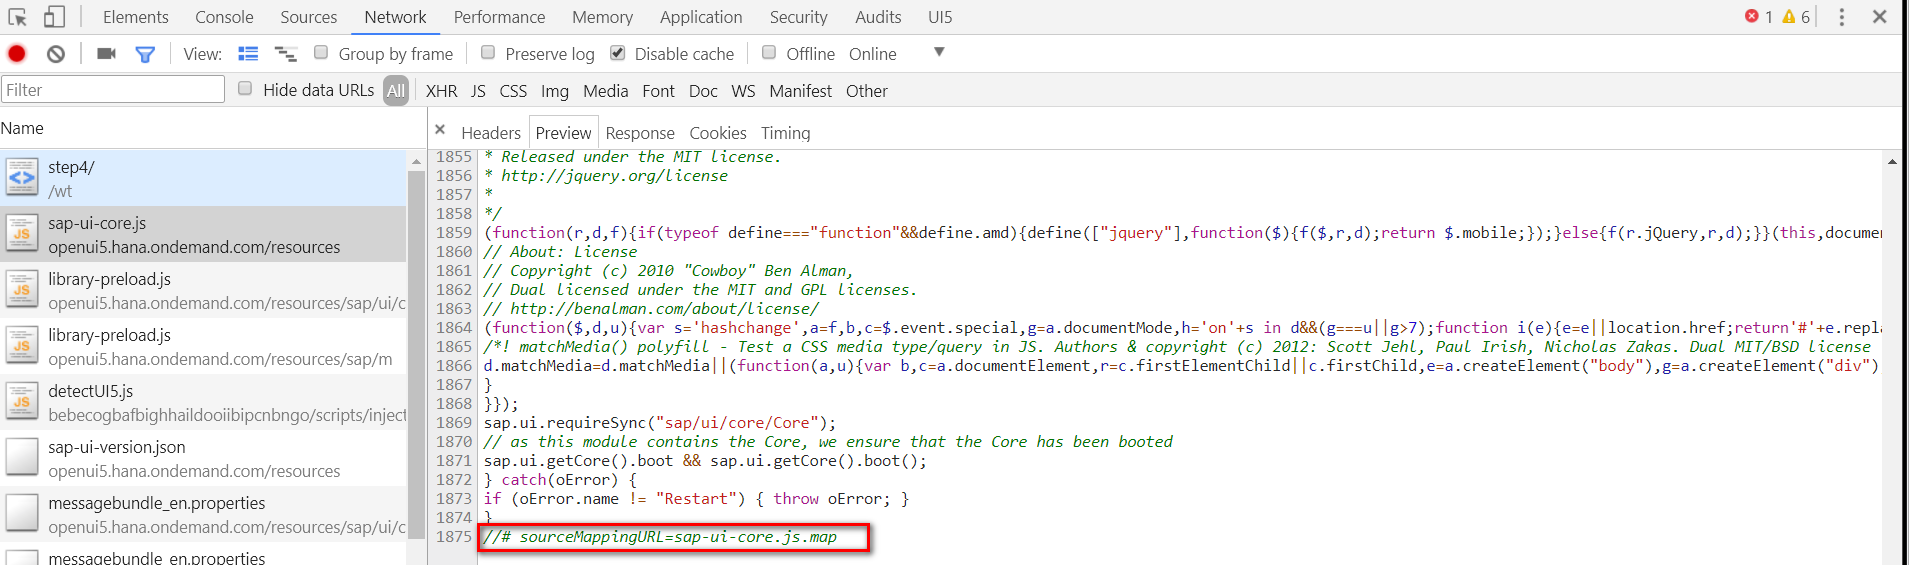Viewport: 1909px width, 565px height.
Task: Close the DevTools panel
Action: (1879, 17)
